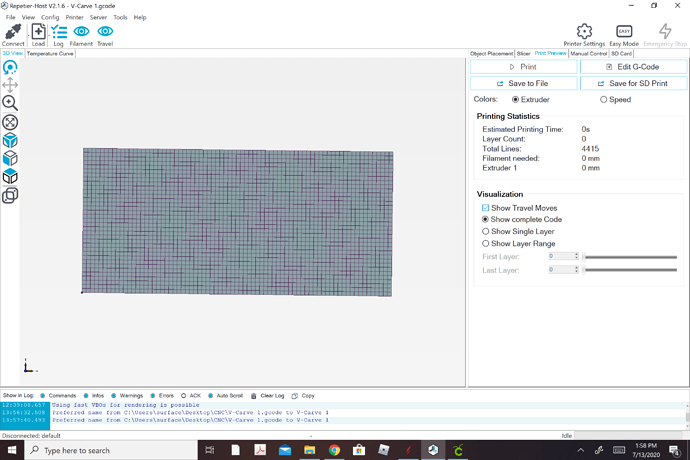Hit the Emergency Stop lightning icon
690x460 pixels.
pyautogui.click(x=665, y=31)
